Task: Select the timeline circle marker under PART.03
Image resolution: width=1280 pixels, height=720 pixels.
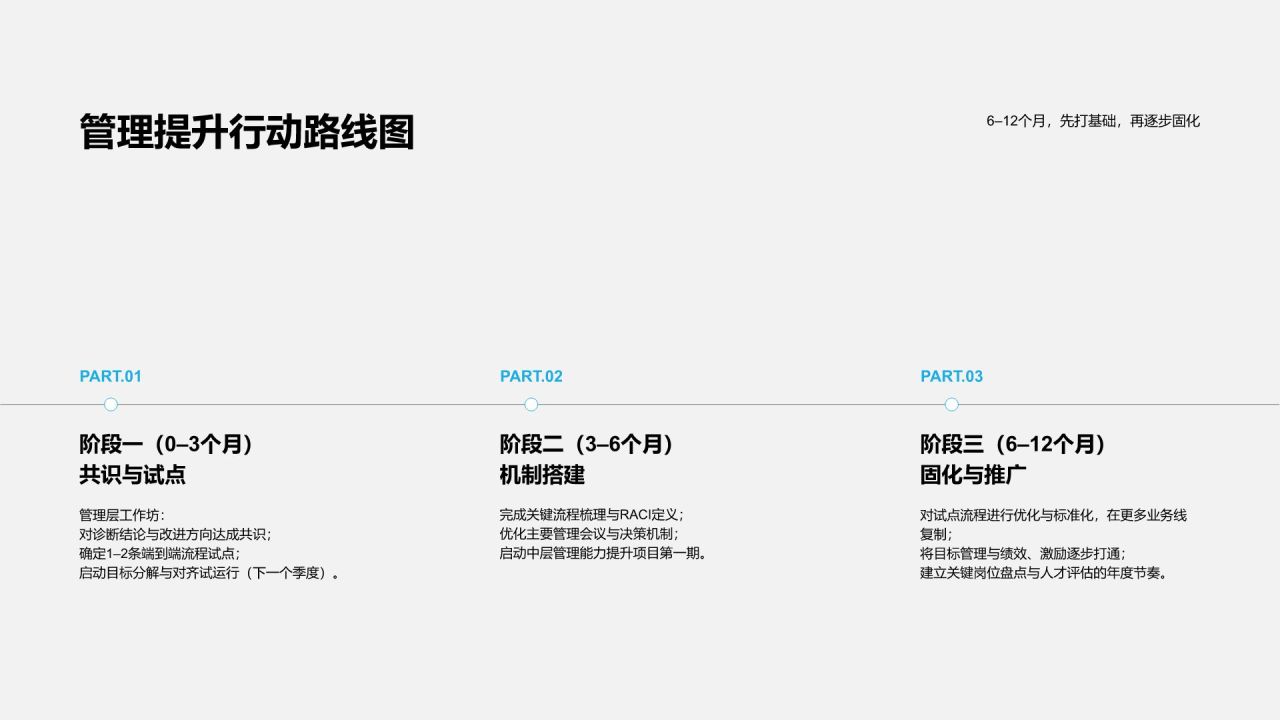Action: [951, 404]
